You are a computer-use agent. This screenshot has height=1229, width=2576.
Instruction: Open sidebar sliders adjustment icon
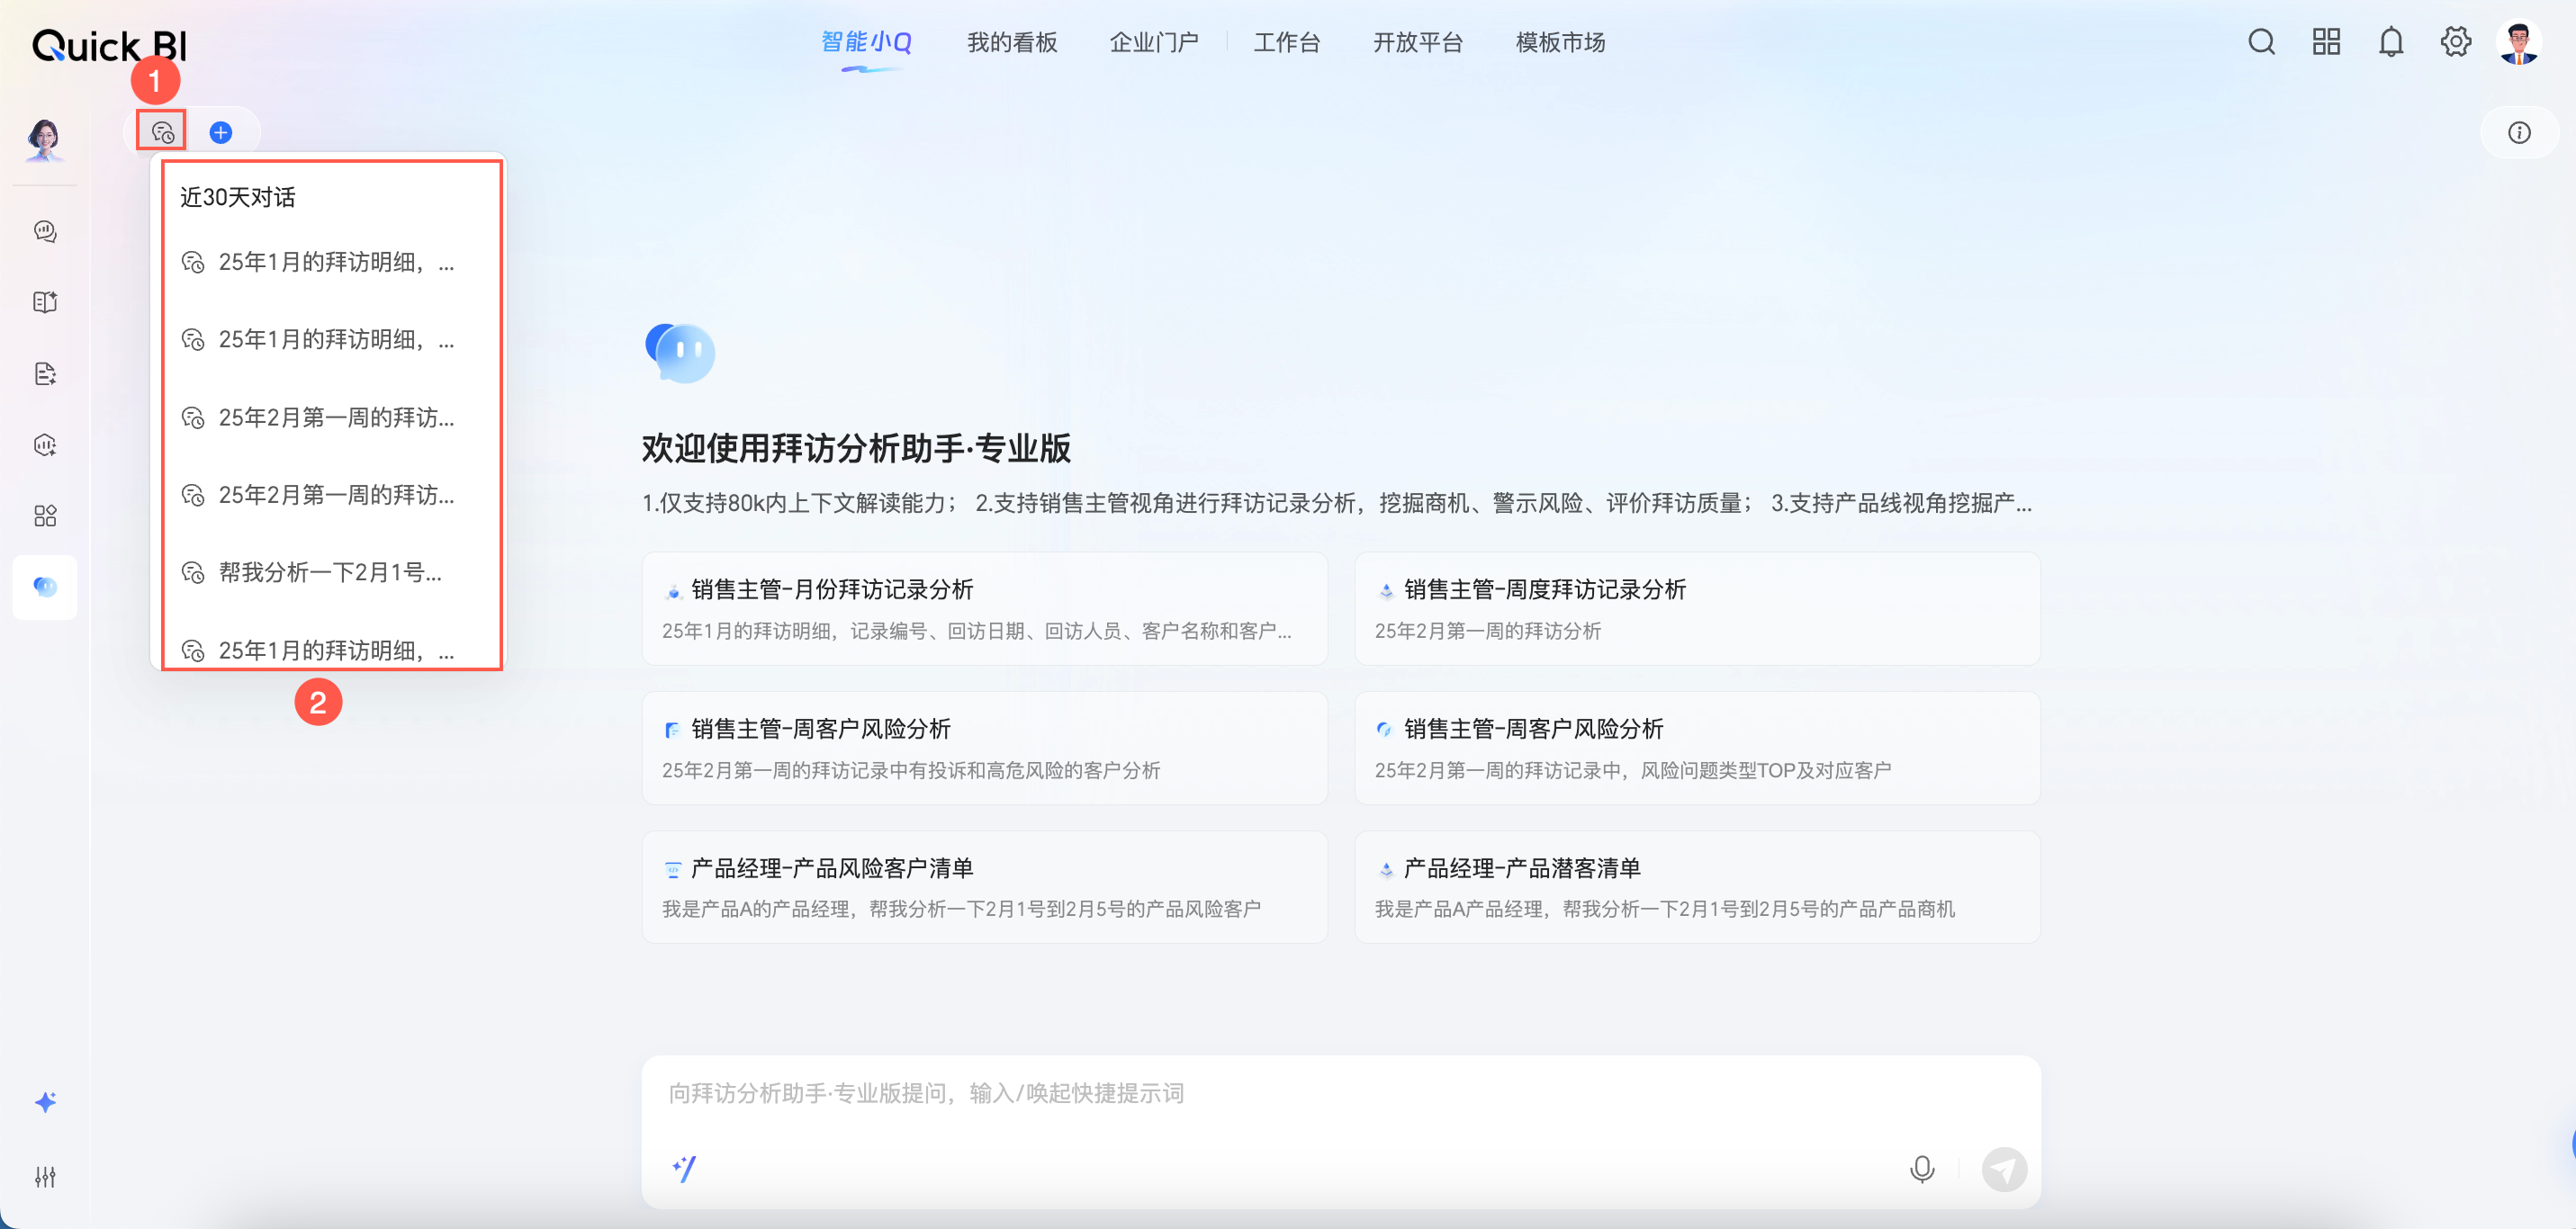coord(45,1176)
